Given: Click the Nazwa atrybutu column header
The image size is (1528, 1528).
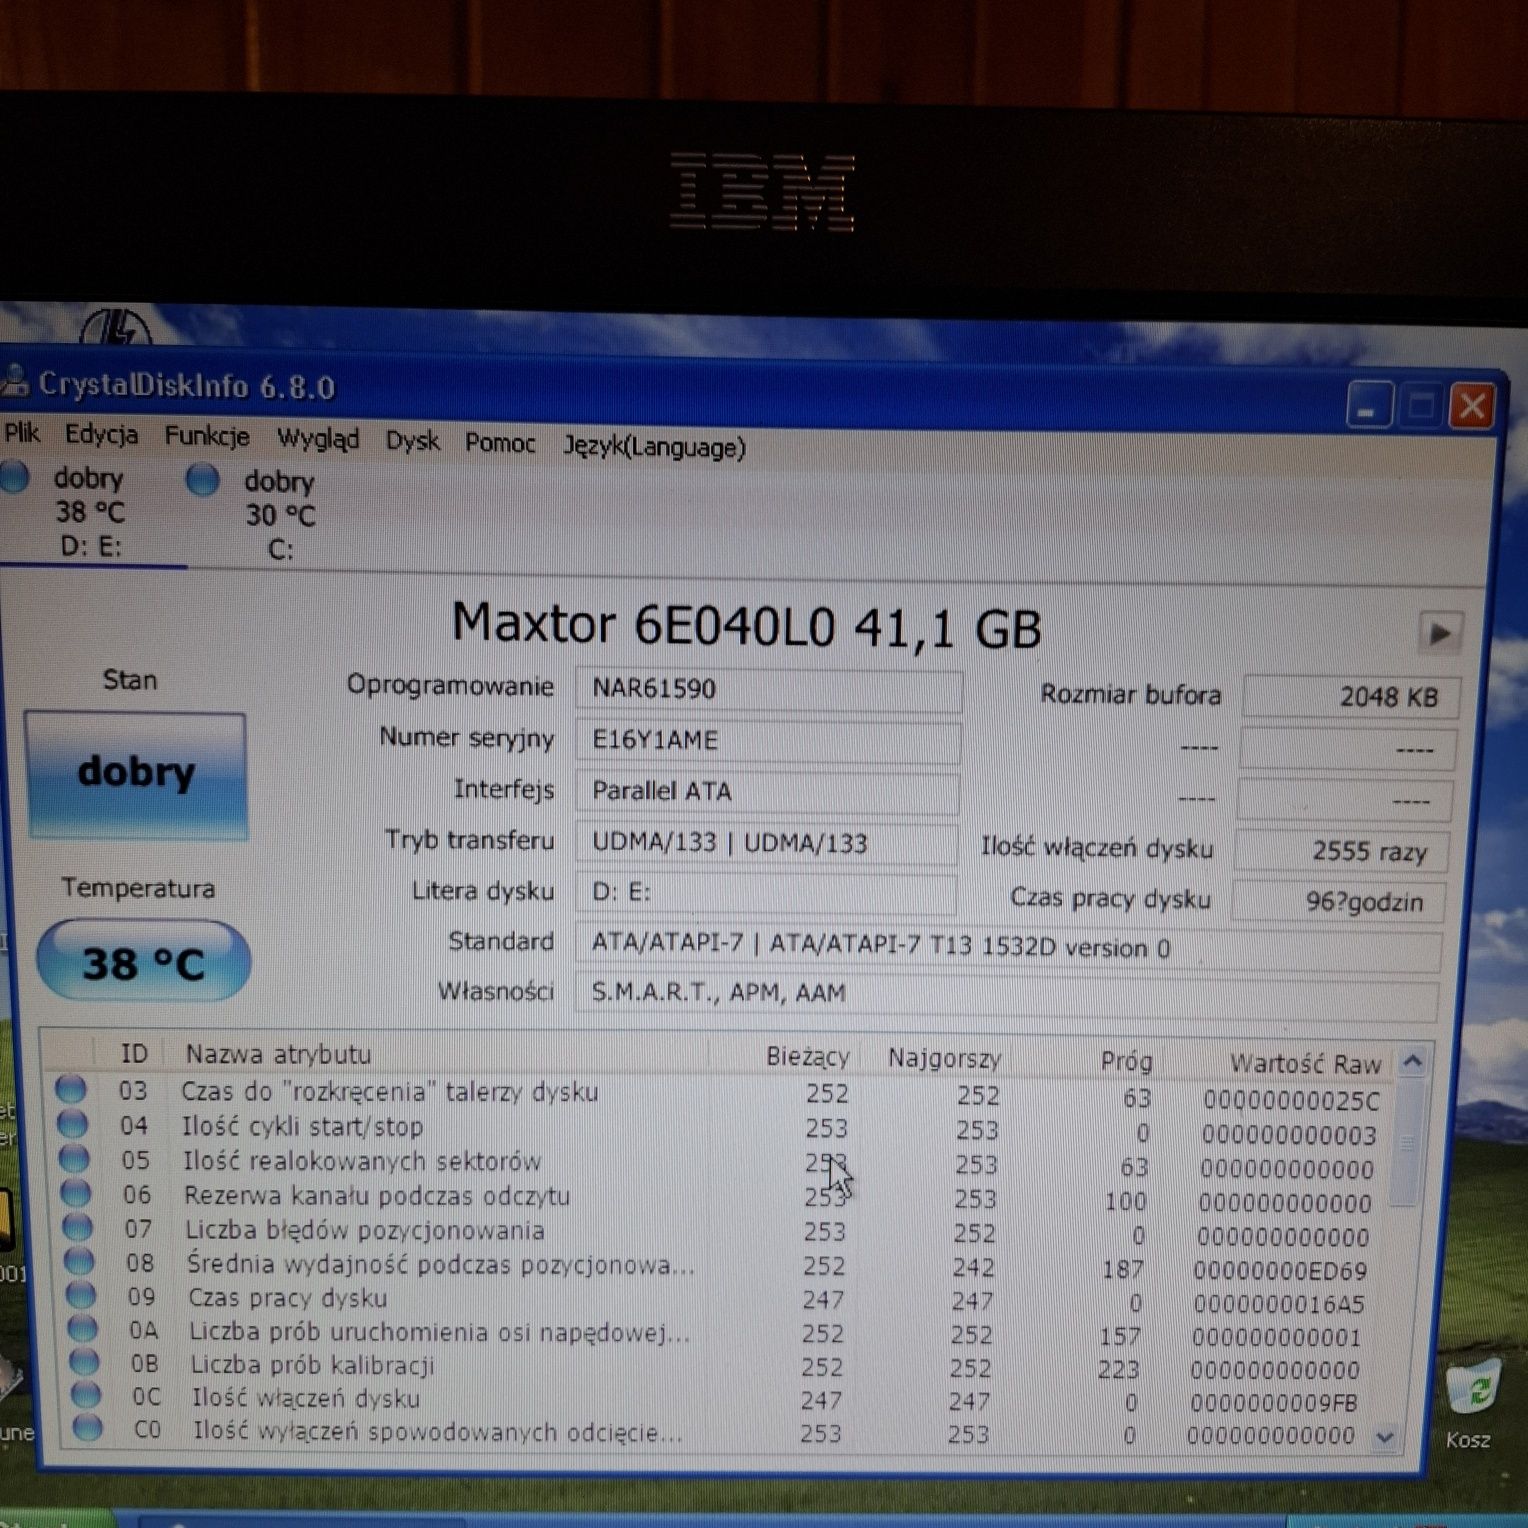Looking at the screenshot, I should pyautogui.click(x=278, y=1054).
